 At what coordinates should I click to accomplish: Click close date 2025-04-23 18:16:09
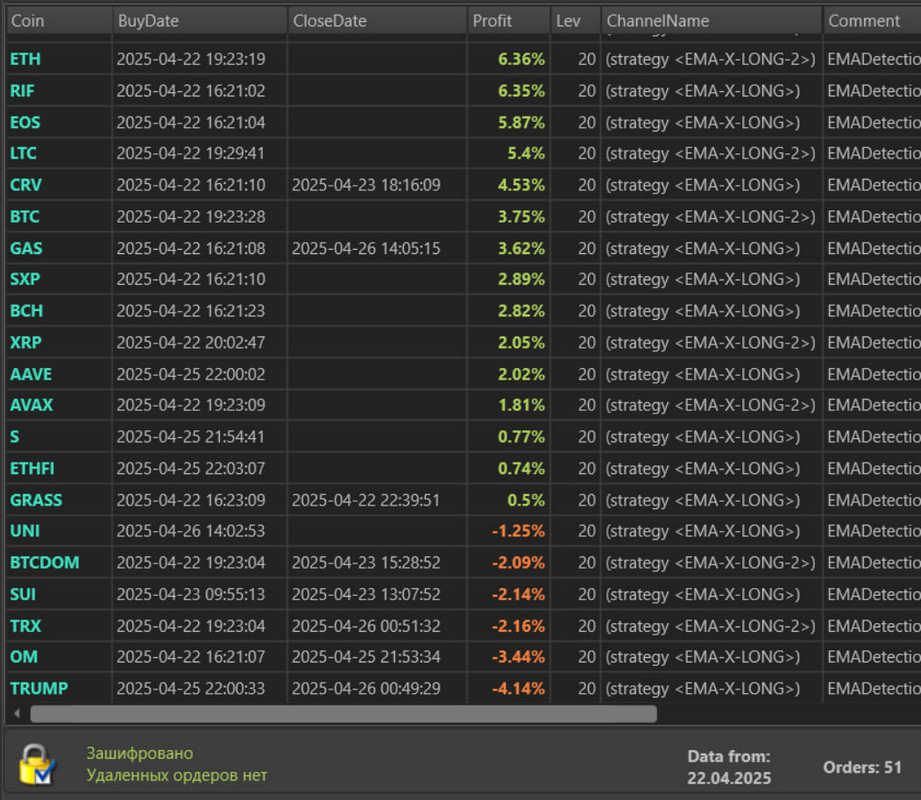tap(366, 185)
